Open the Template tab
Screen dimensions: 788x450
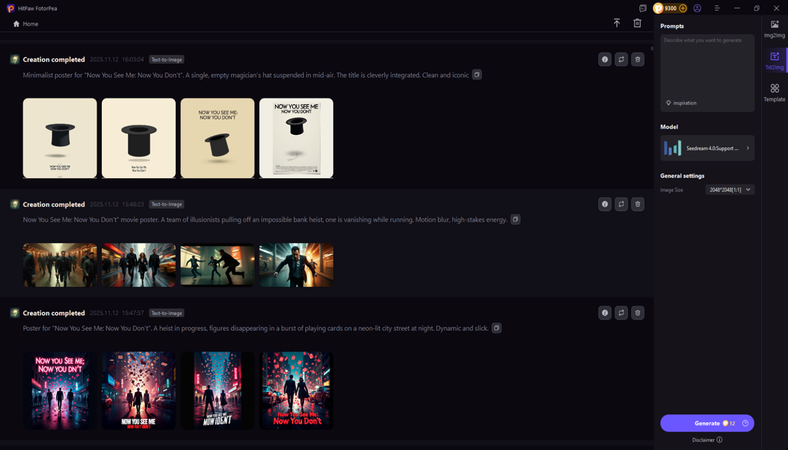coord(774,93)
